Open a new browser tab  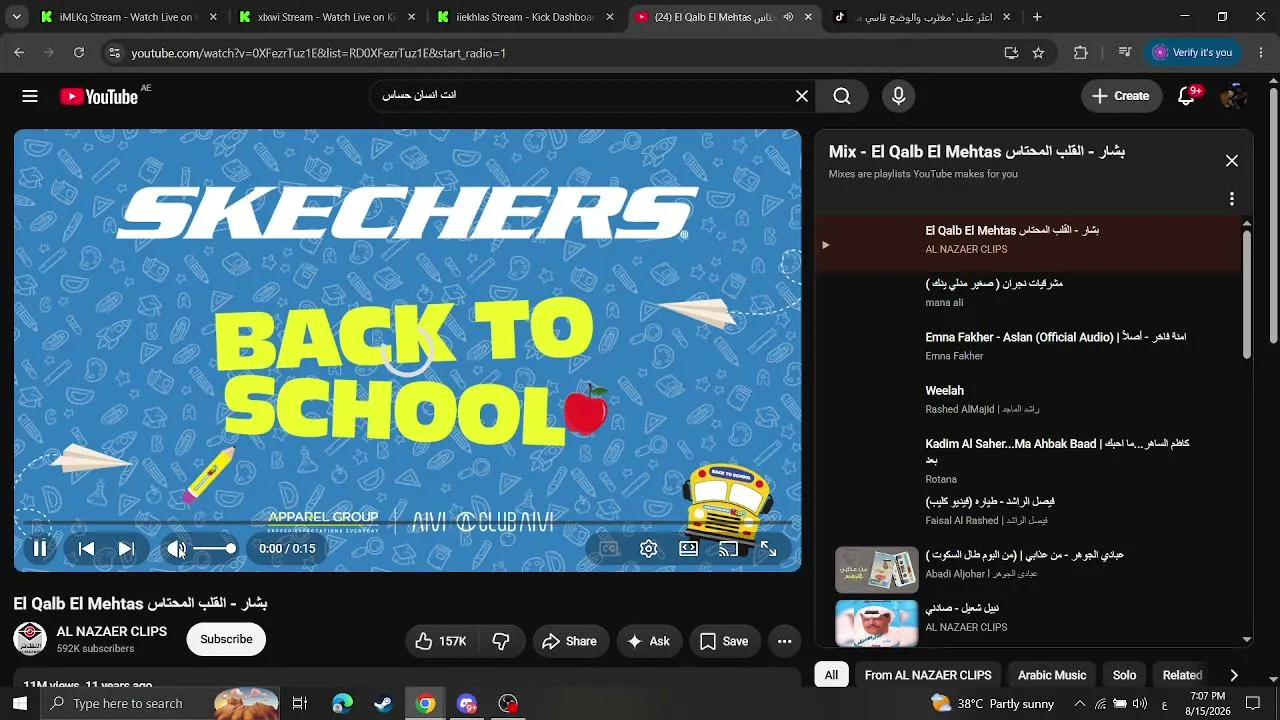(x=1037, y=17)
